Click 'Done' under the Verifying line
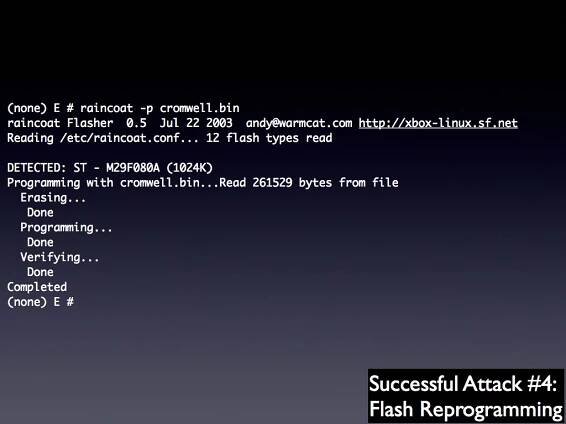The height and width of the screenshot is (424, 566). (40, 272)
